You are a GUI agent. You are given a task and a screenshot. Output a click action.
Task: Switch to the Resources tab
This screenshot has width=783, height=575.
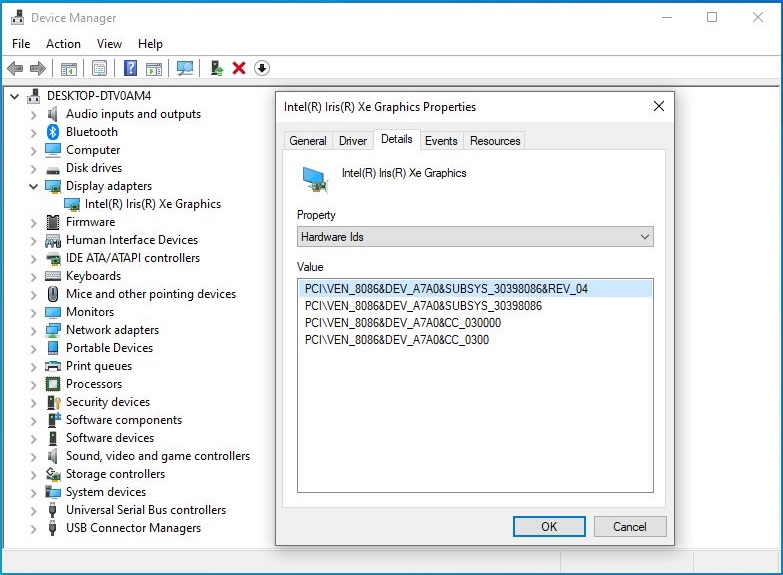pos(495,141)
